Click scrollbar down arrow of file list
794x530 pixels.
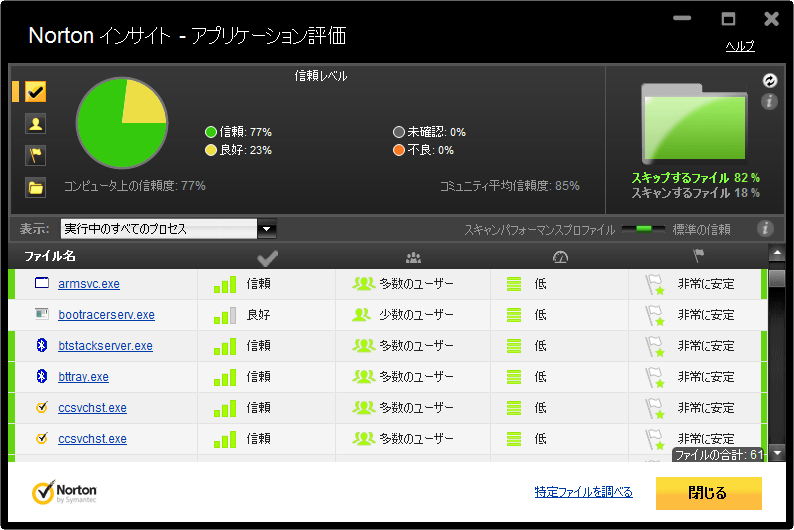[x=777, y=453]
